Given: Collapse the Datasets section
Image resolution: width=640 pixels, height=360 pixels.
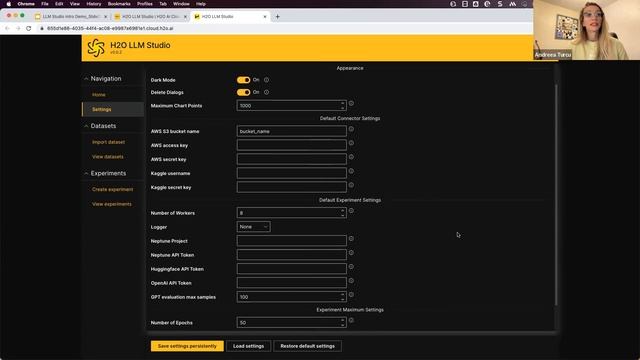Looking at the screenshot, I should pos(86,126).
